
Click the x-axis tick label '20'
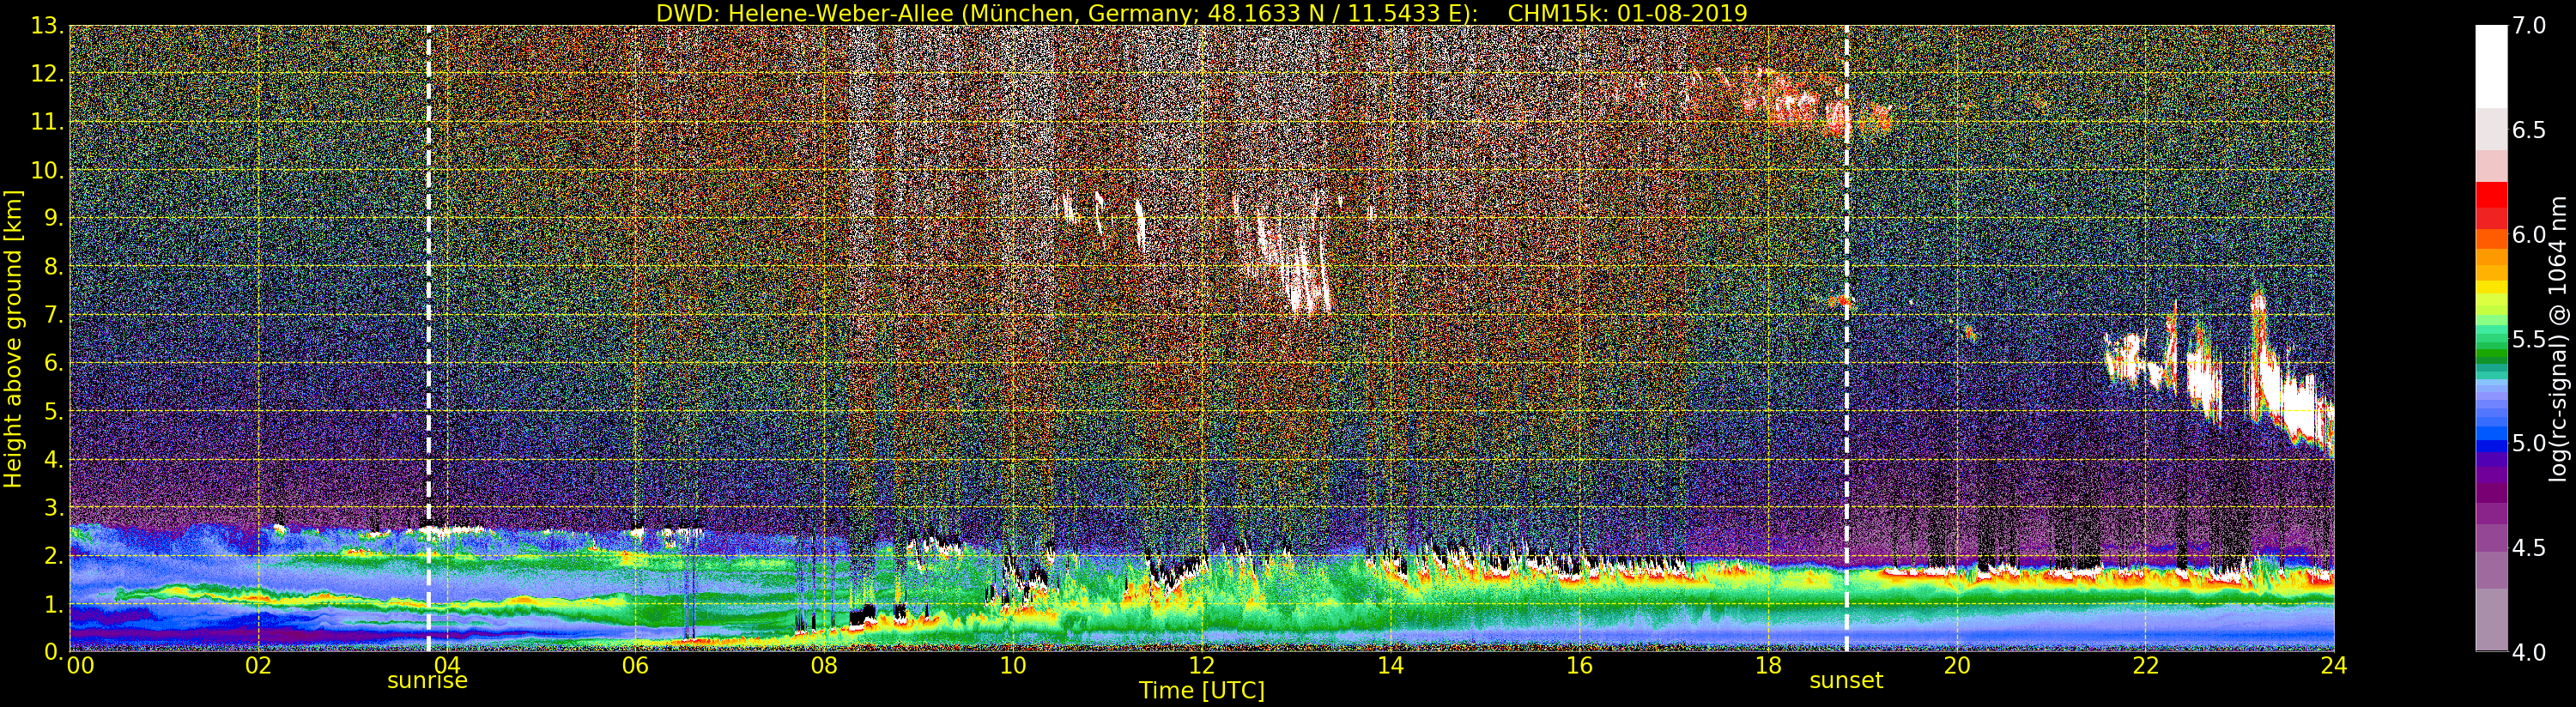[1956, 666]
